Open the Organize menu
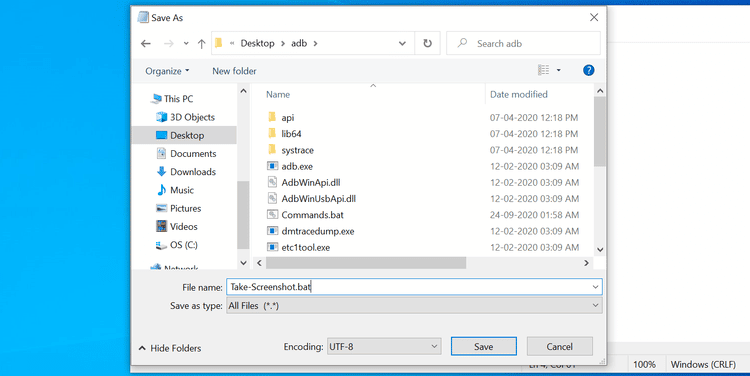The height and width of the screenshot is (376, 750). coord(167,71)
